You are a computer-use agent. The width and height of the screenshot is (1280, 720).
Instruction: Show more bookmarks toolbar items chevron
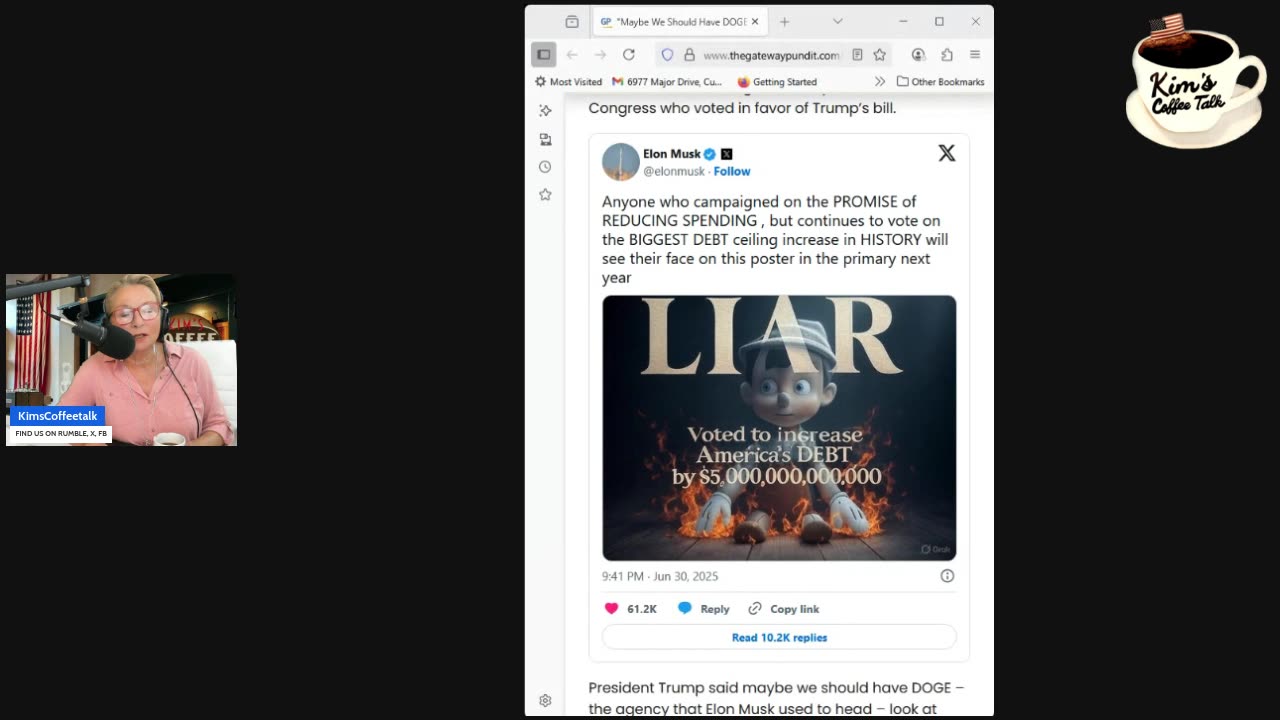(x=880, y=82)
